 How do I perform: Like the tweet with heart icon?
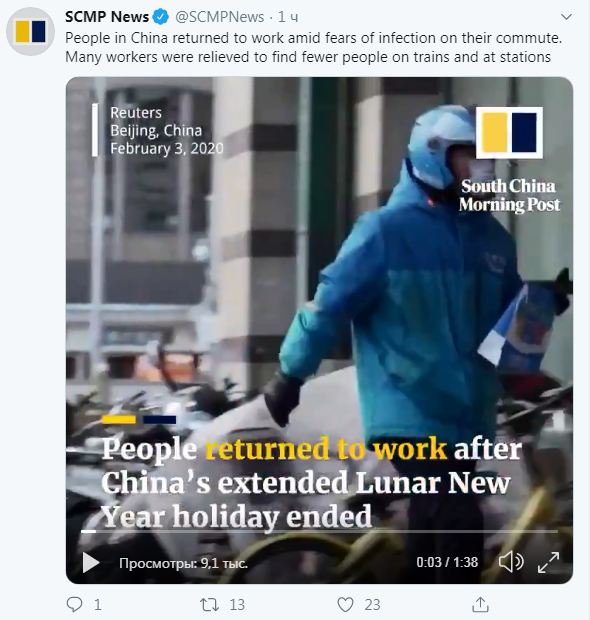click(345, 604)
